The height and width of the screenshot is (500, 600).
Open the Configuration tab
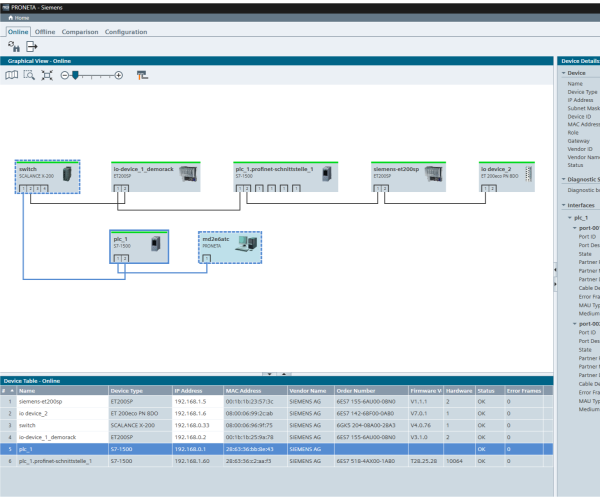(126, 32)
